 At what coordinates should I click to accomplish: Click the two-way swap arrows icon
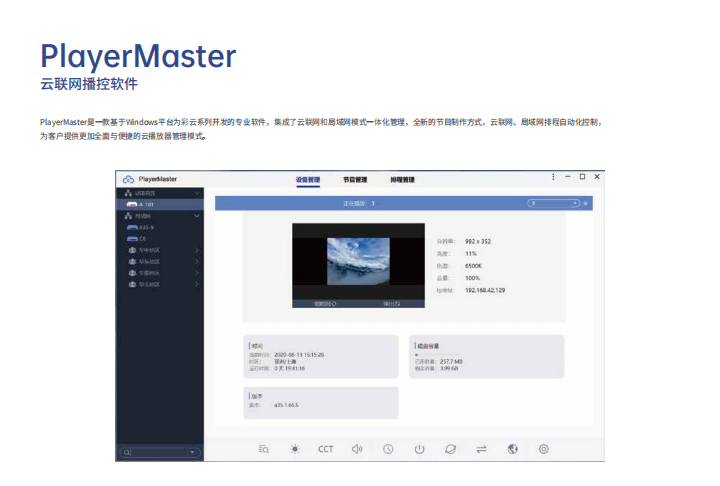[x=481, y=449]
